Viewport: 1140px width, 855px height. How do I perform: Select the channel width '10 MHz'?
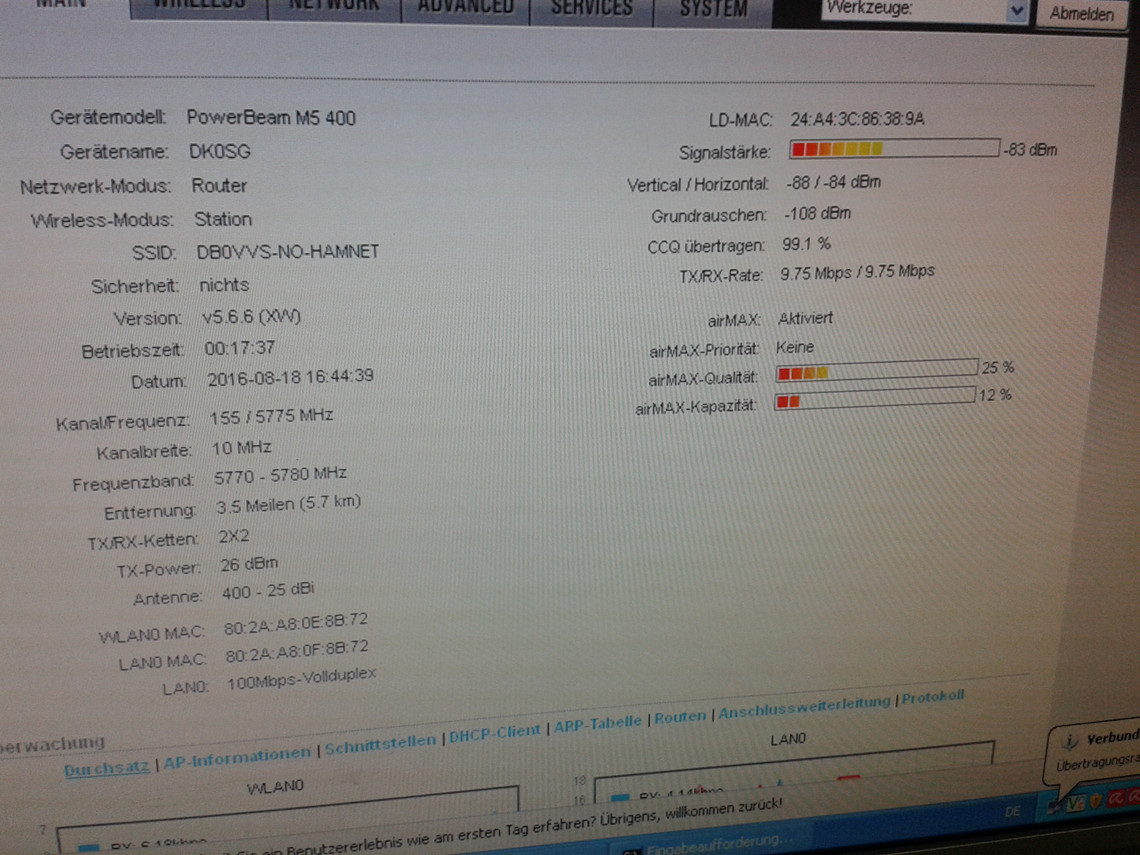click(241, 448)
